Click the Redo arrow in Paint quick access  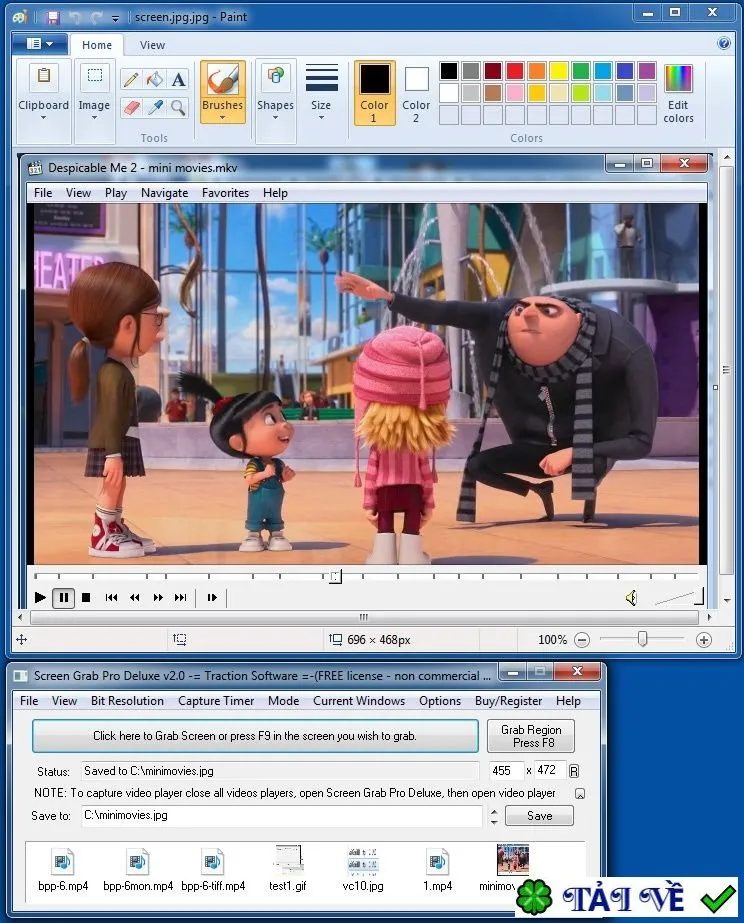coord(96,18)
